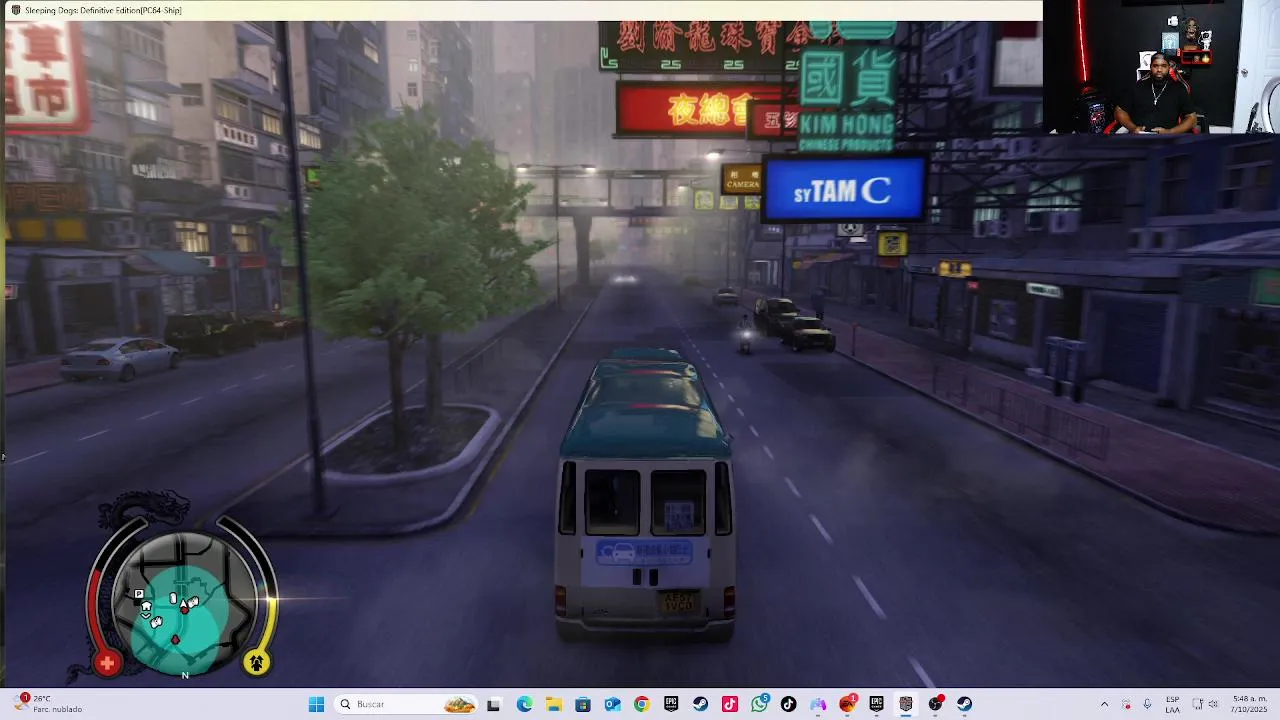This screenshot has height=720, width=1280.
Task: Open the black TikTok taskbar icon
Action: click(788, 704)
